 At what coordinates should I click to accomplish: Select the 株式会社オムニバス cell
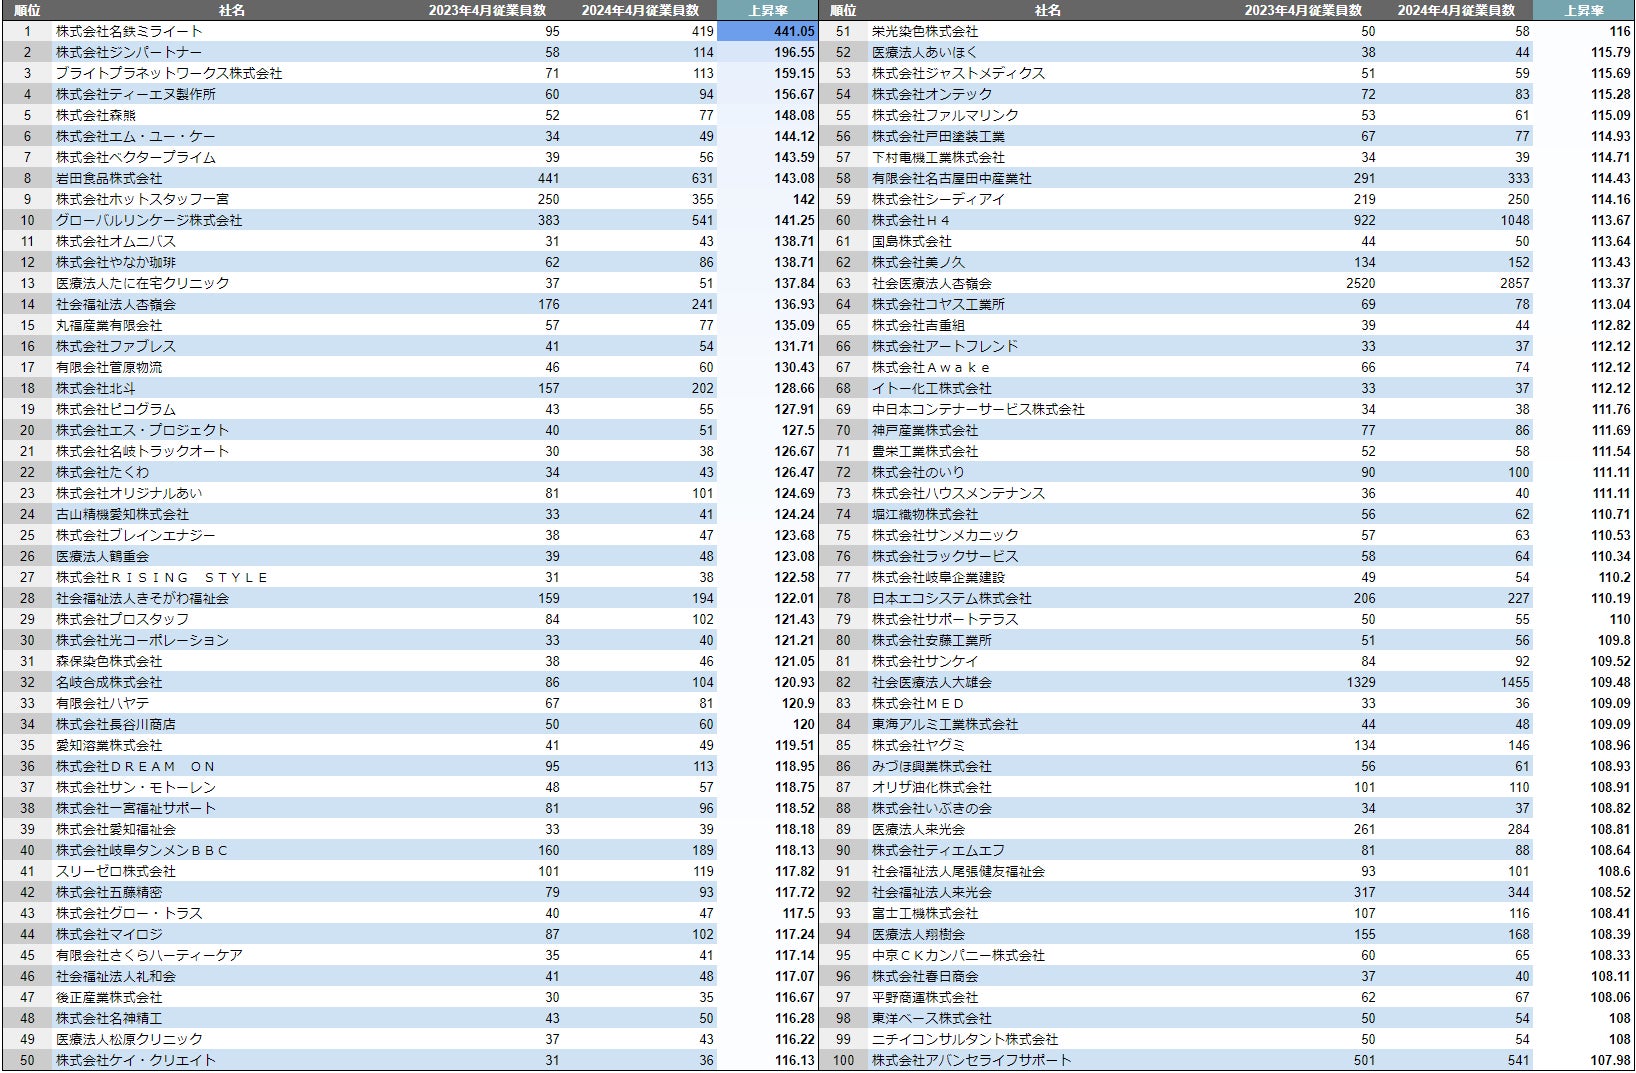(116, 241)
